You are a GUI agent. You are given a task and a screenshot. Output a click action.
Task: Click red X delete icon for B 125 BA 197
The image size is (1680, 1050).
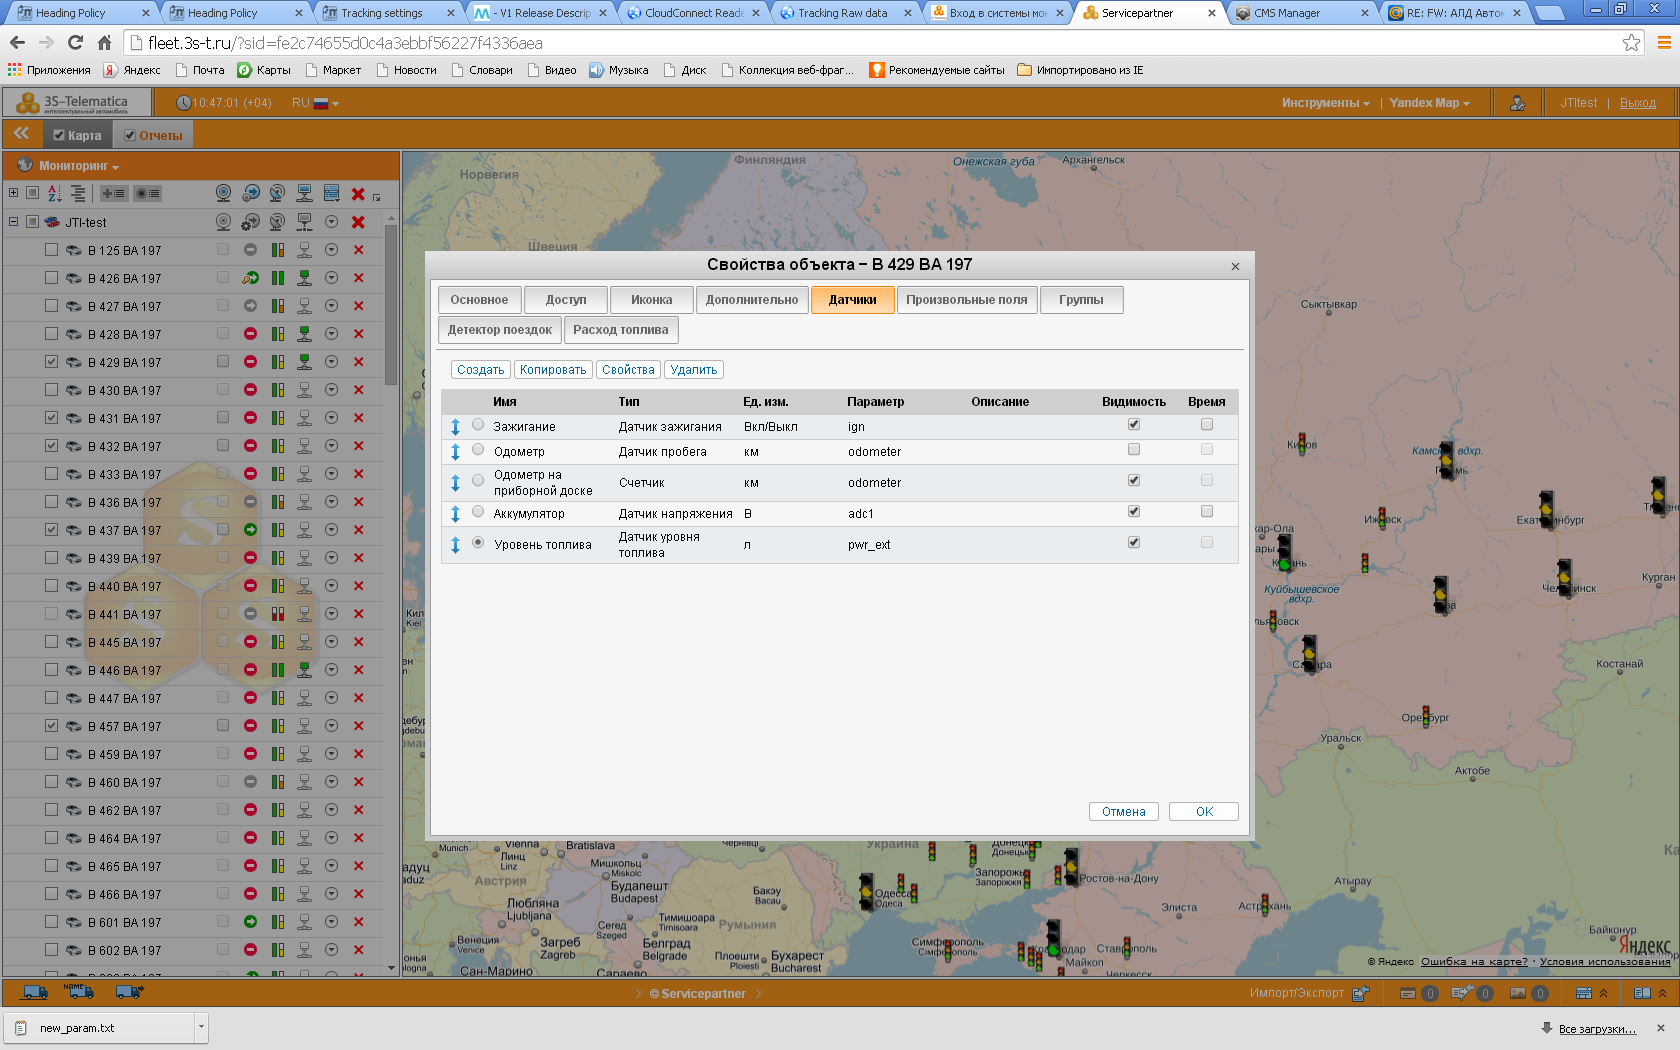click(358, 250)
